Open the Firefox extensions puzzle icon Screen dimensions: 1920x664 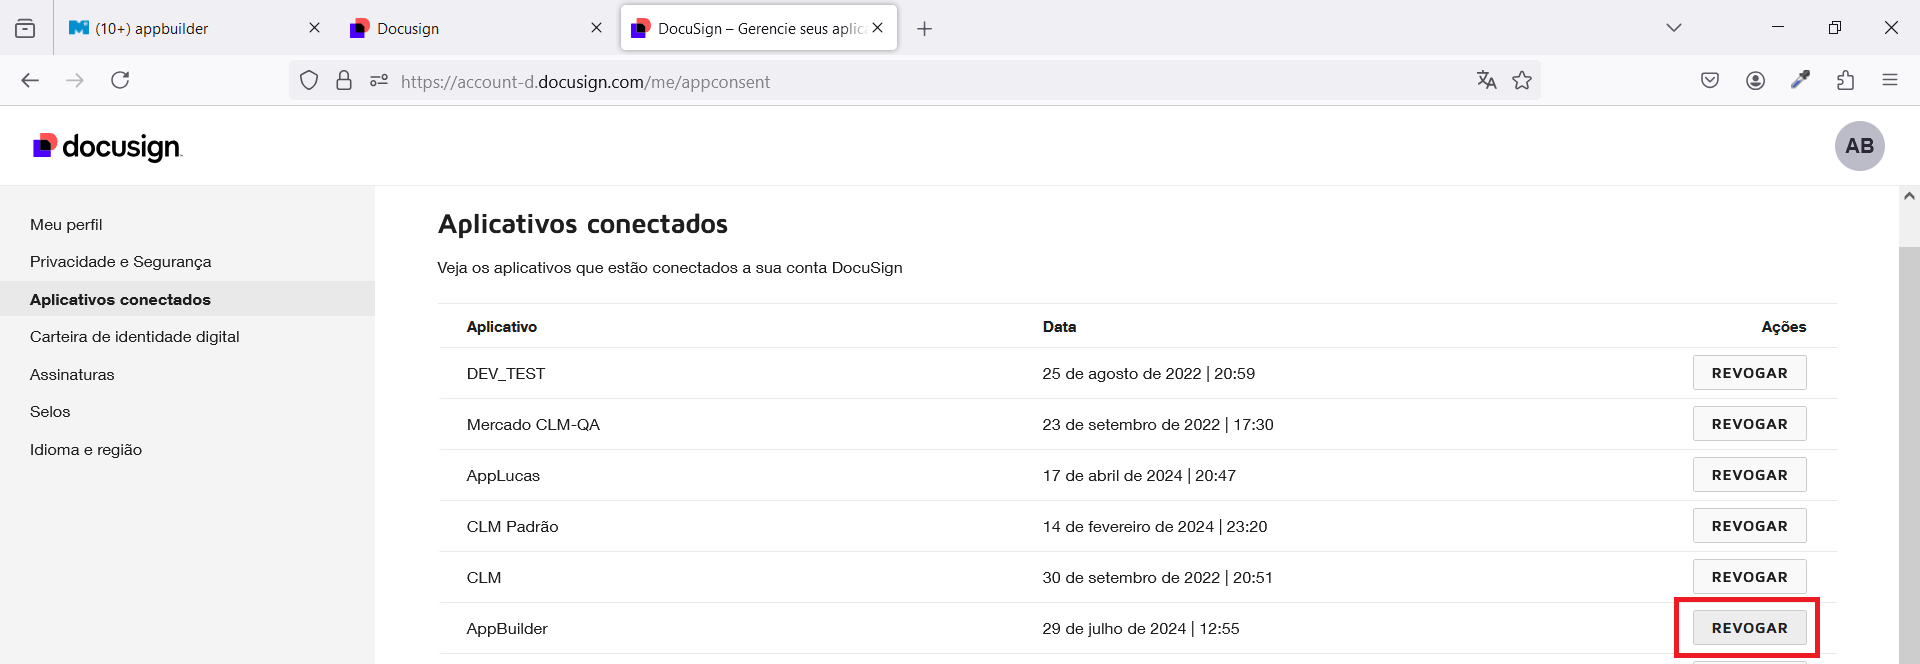[x=1845, y=81]
